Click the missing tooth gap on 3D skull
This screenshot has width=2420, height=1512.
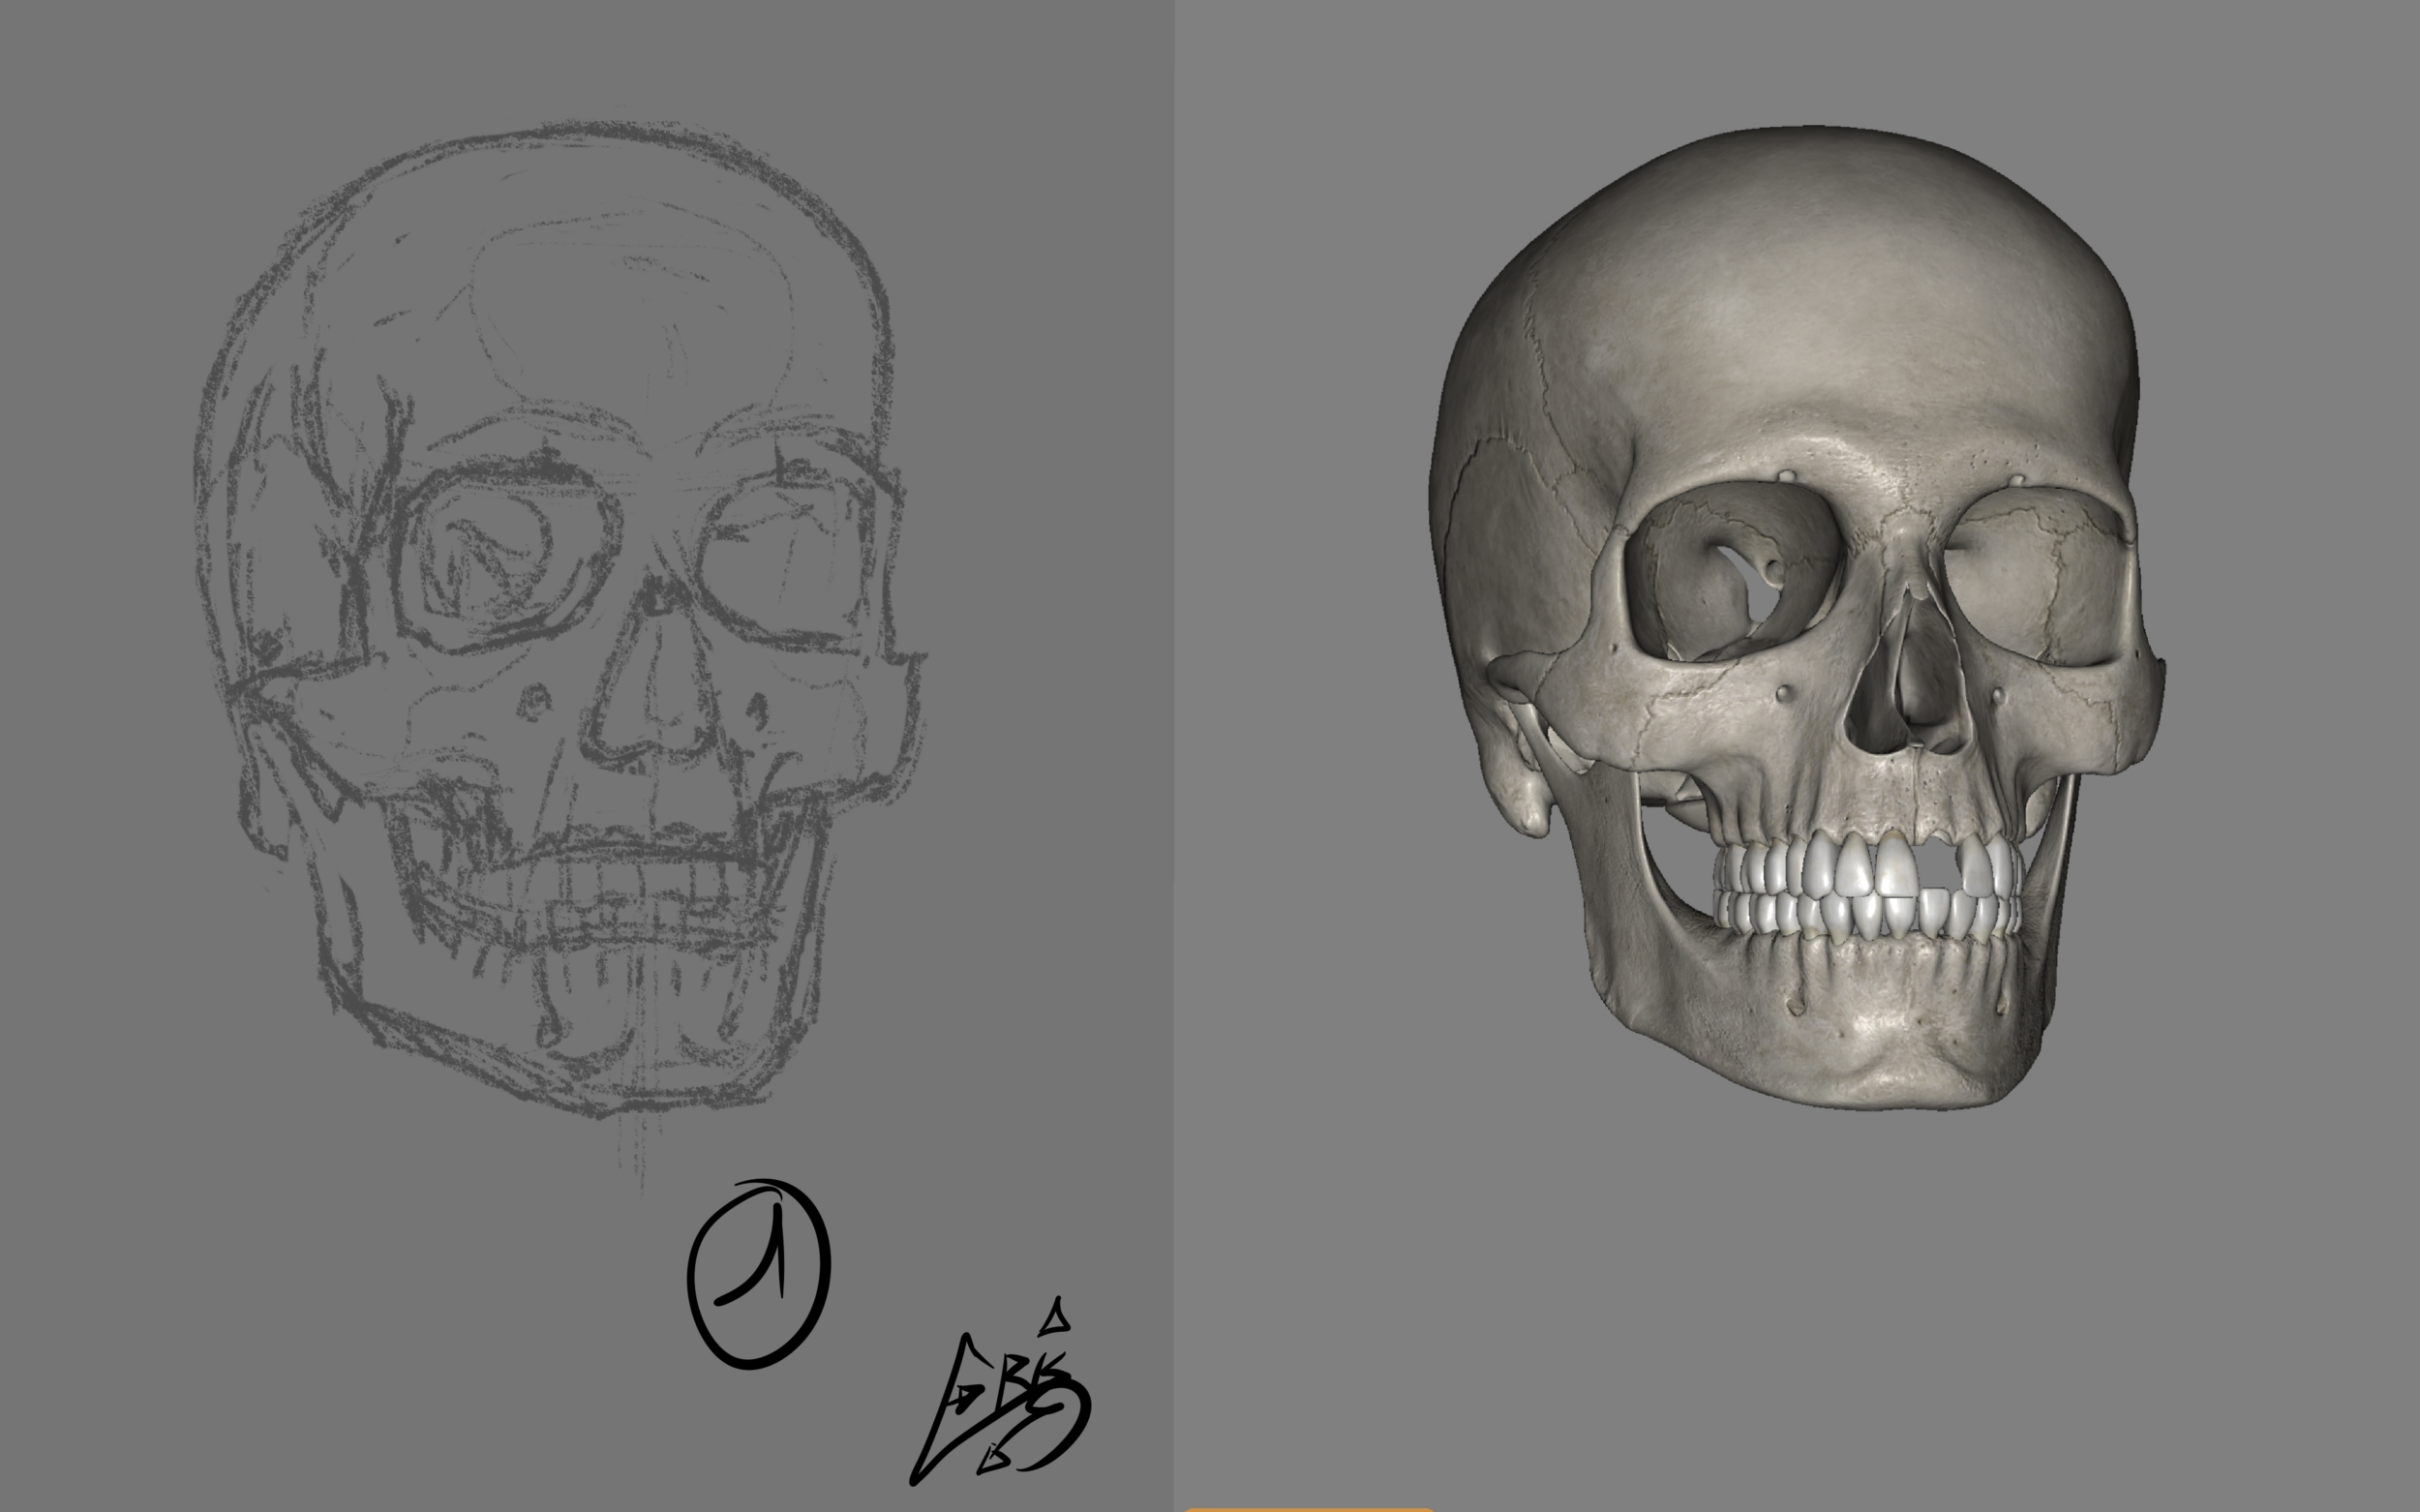pos(1938,868)
